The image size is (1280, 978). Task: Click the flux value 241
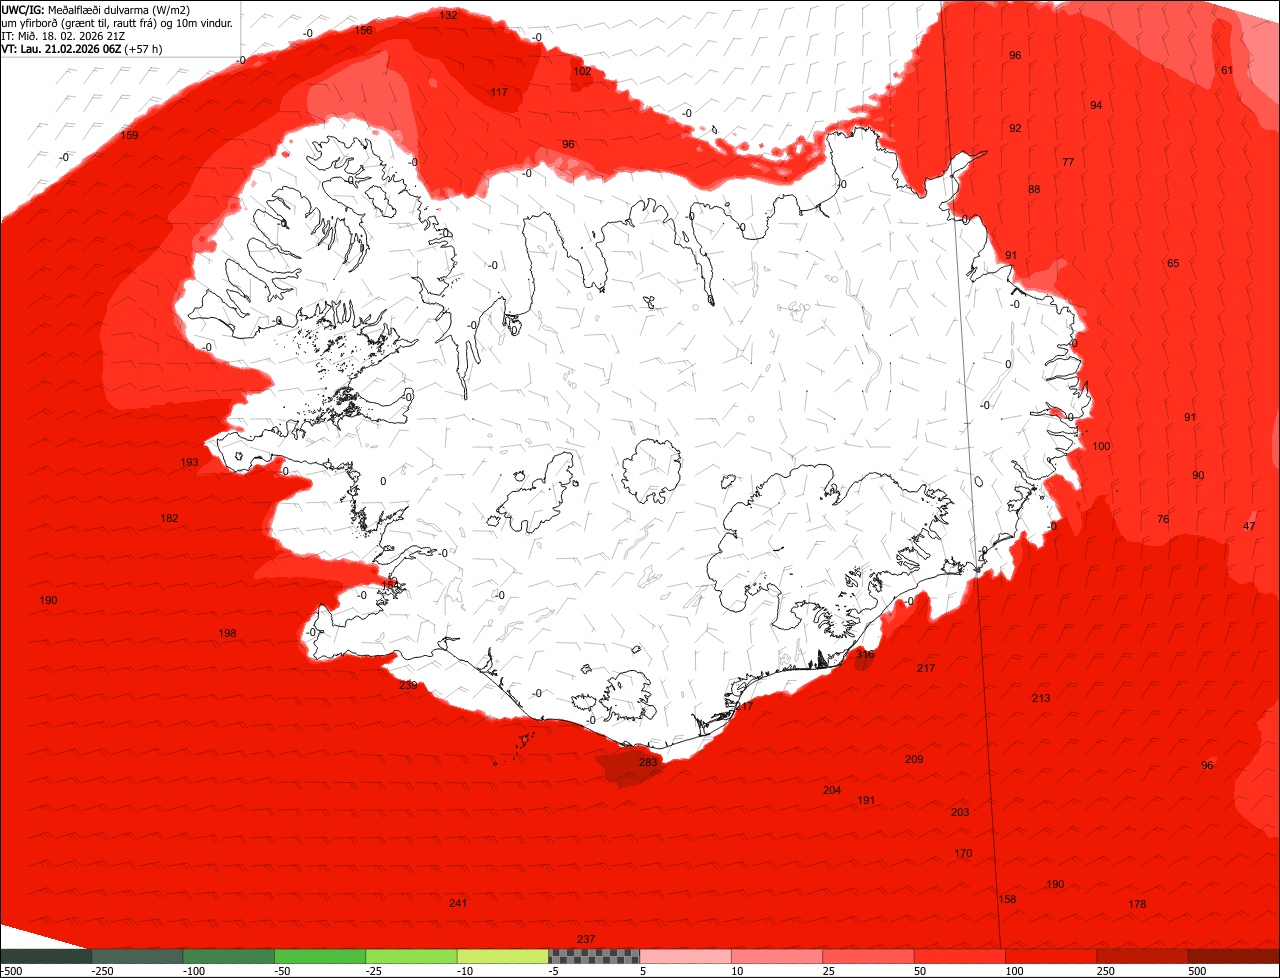pyautogui.click(x=458, y=903)
